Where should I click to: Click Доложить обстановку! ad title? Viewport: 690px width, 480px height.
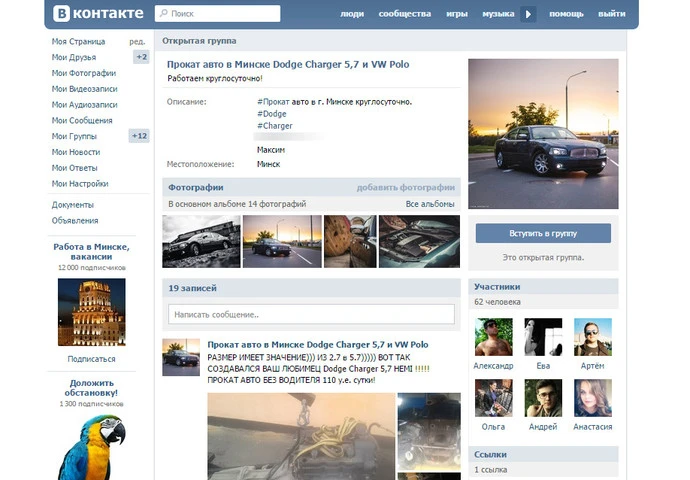[x=92, y=388]
